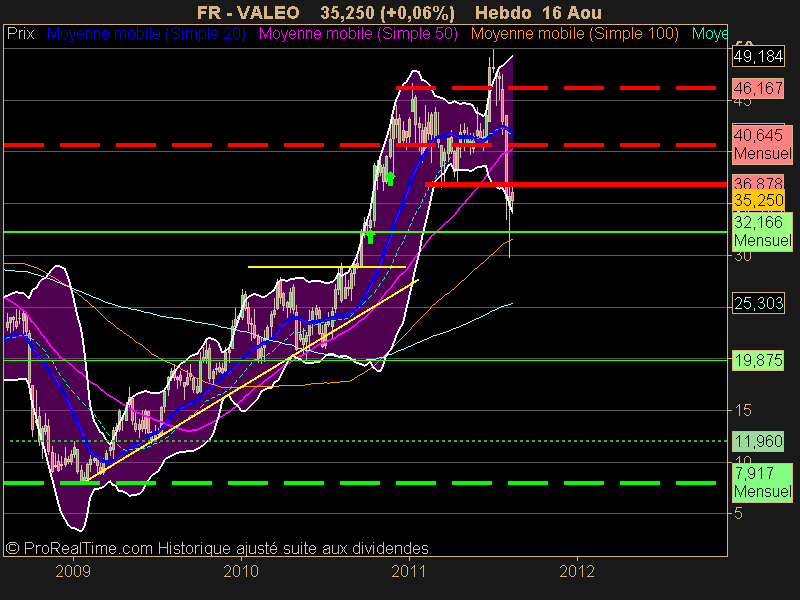Viewport: 800px width, 600px height.
Task: Select the Moyenne mobile (Simple 100) legend
Action: point(574,34)
